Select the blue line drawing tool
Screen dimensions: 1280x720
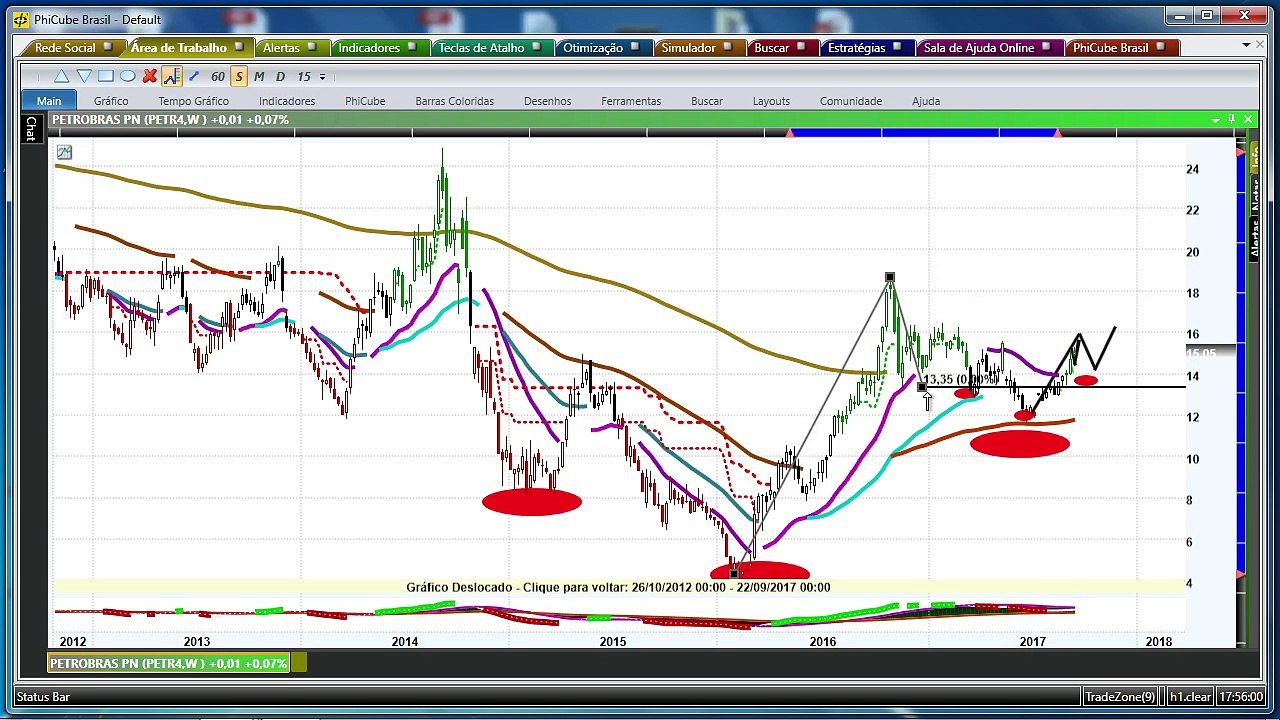pos(194,76)
